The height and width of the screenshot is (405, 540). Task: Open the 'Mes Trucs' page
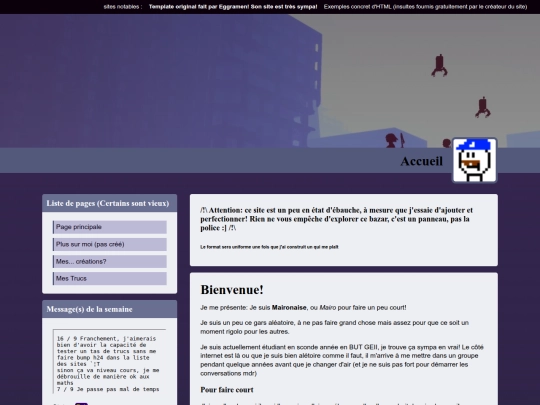pos(110,278)
